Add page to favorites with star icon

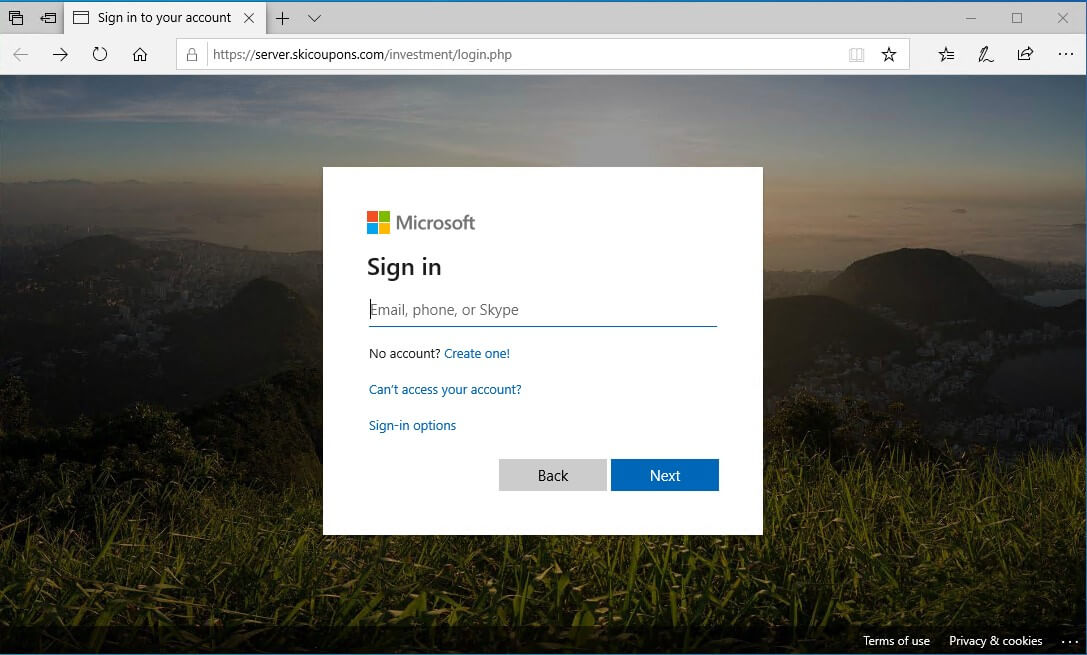pyautogui.click(x=889, y=54)
